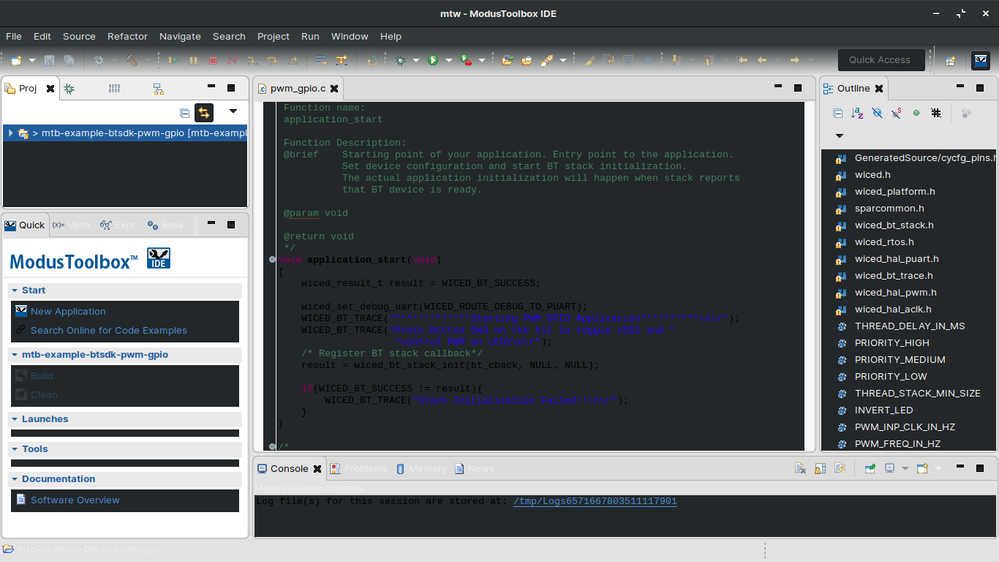
Task: Collapse all items in Outline view
Action: pyautogui.click(x=838, y=113)
